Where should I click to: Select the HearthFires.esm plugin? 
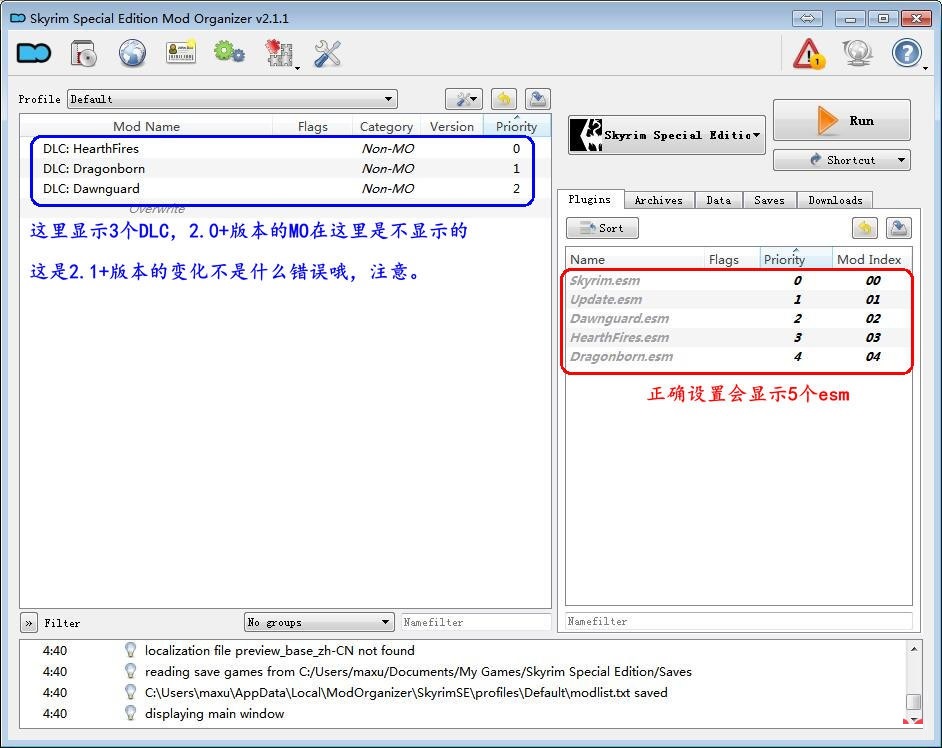739,338
